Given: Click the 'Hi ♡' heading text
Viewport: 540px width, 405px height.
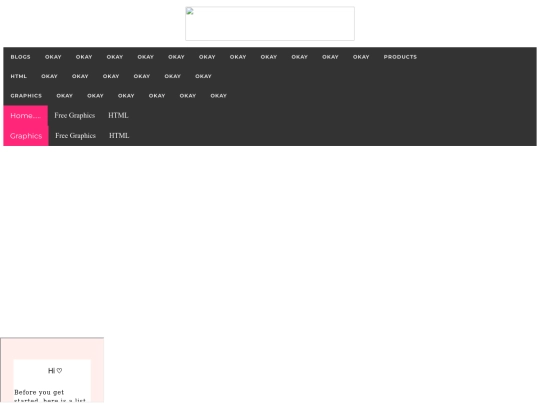Looking at the screenshot, I should [55, 371].
